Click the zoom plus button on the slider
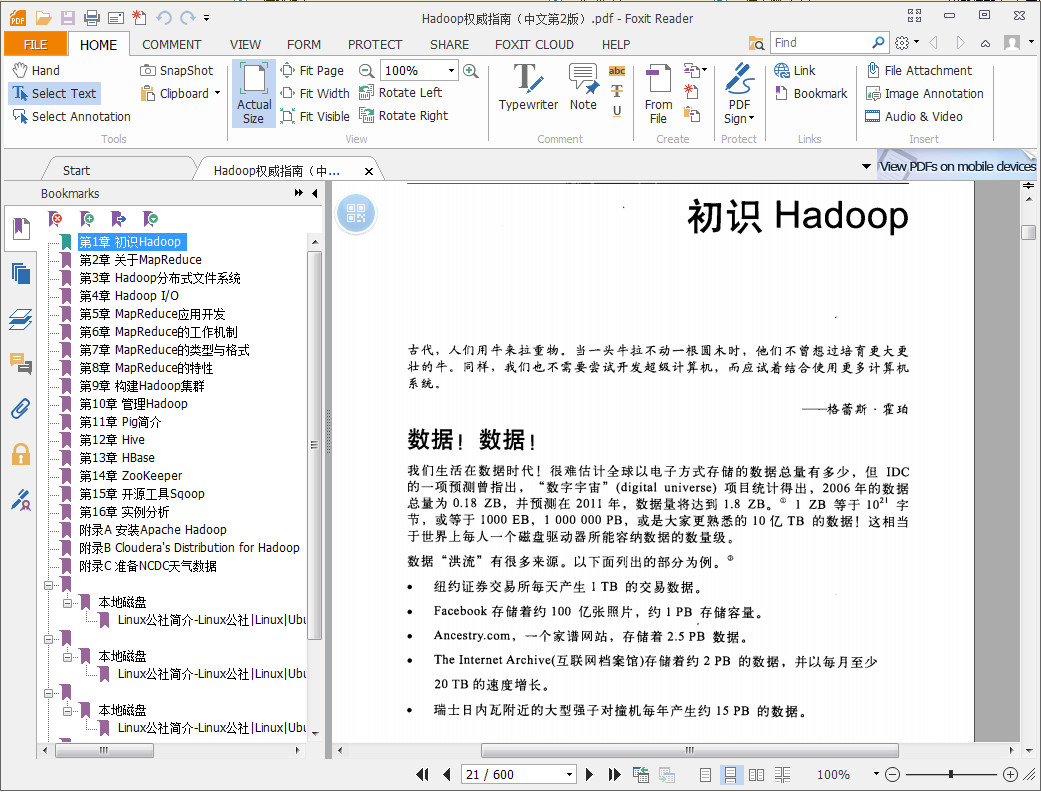The image size is (1041, 792). 1010,775
